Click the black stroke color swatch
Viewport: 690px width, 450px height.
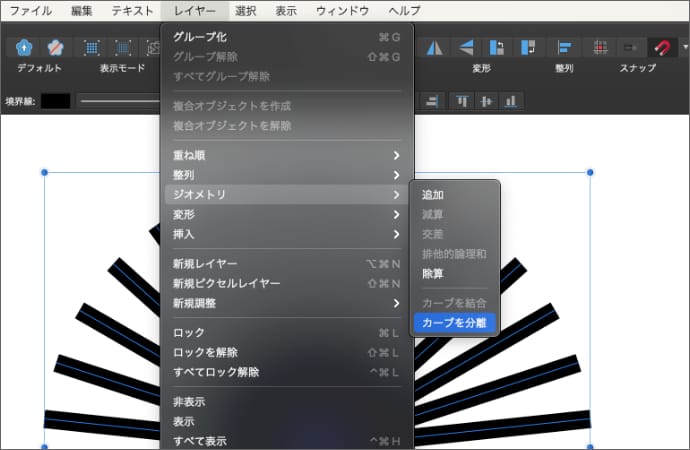coord(55,100)
